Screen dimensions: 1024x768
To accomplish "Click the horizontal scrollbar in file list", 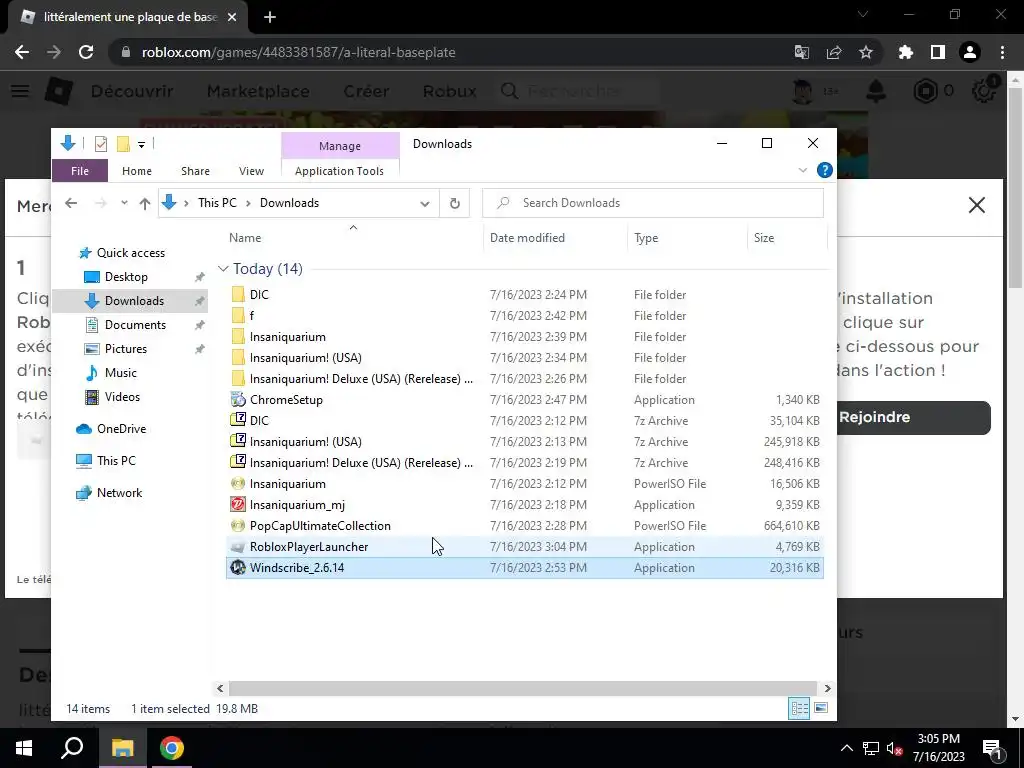I will point(522,688).
